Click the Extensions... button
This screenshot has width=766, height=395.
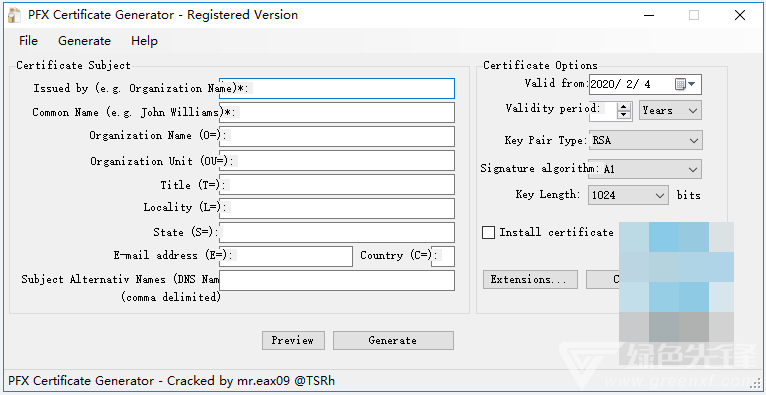(x=530, y=280)
